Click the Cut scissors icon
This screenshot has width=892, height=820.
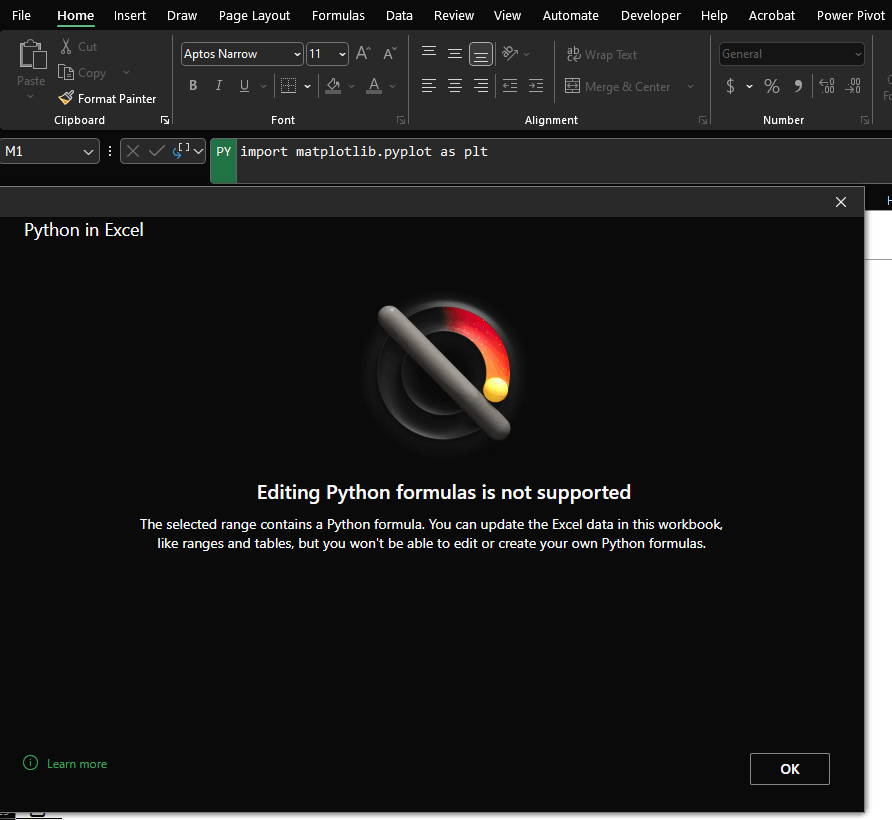(x=66, y=46)
